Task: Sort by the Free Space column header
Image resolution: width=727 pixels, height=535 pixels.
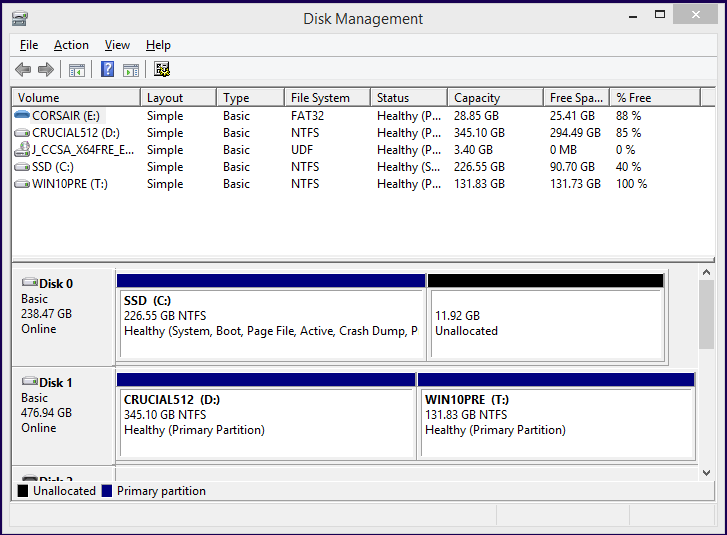Action: [576, 98]
